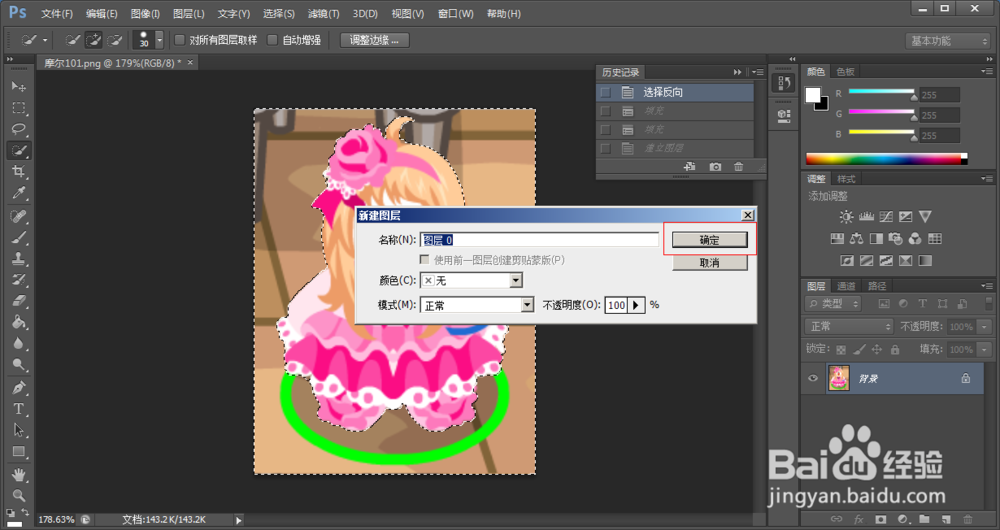
Task: Select the Horizontal Type tool
Action: tap(19, 409)
